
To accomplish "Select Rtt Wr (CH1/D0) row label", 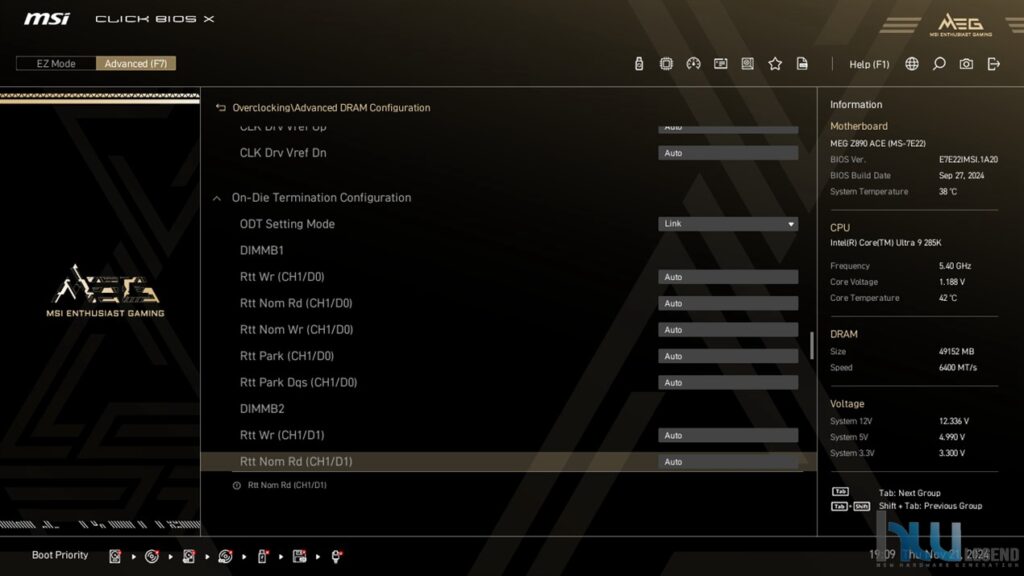I will point(282,277).
